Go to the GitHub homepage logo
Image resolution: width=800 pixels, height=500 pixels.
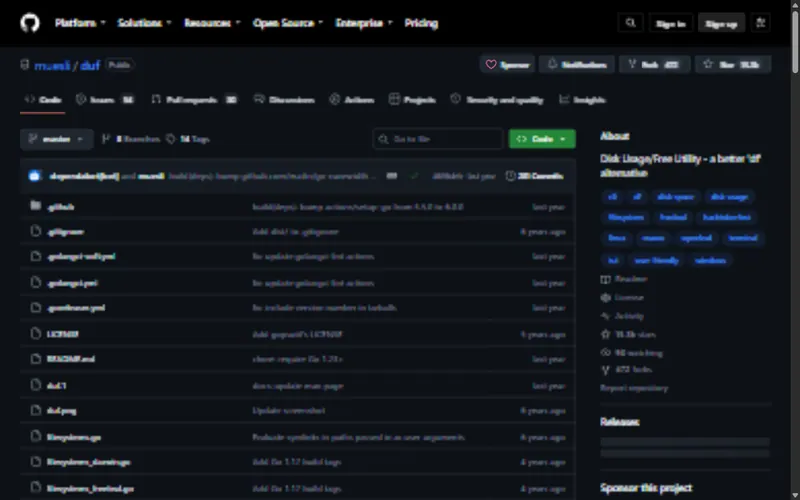coord(30,23)
